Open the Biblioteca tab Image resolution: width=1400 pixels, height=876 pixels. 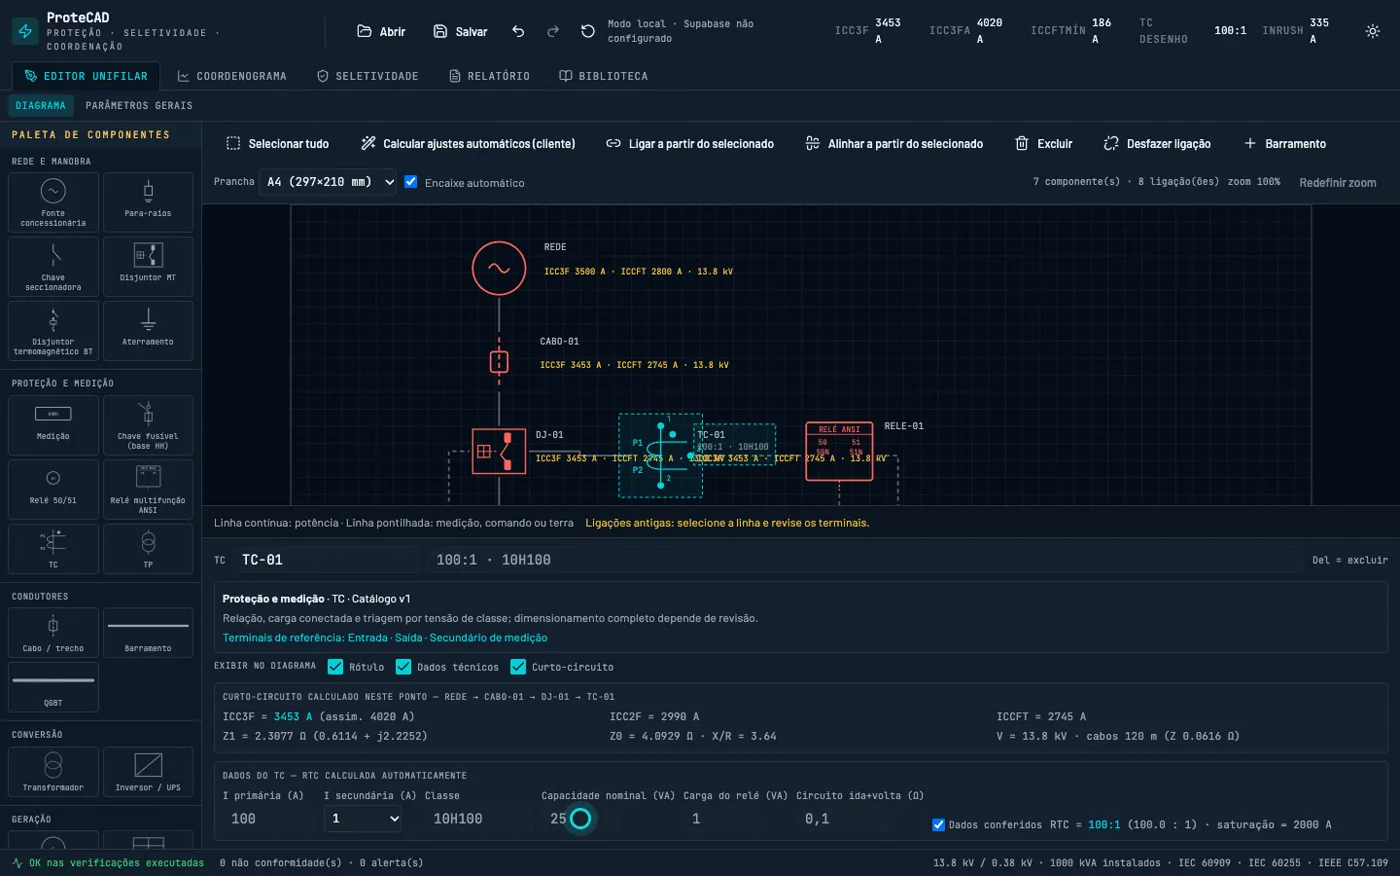point(603,76)
